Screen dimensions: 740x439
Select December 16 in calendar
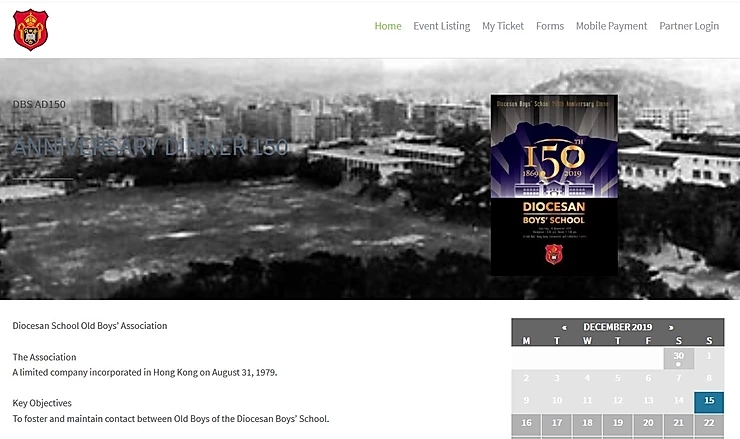[x=526, y=425]
